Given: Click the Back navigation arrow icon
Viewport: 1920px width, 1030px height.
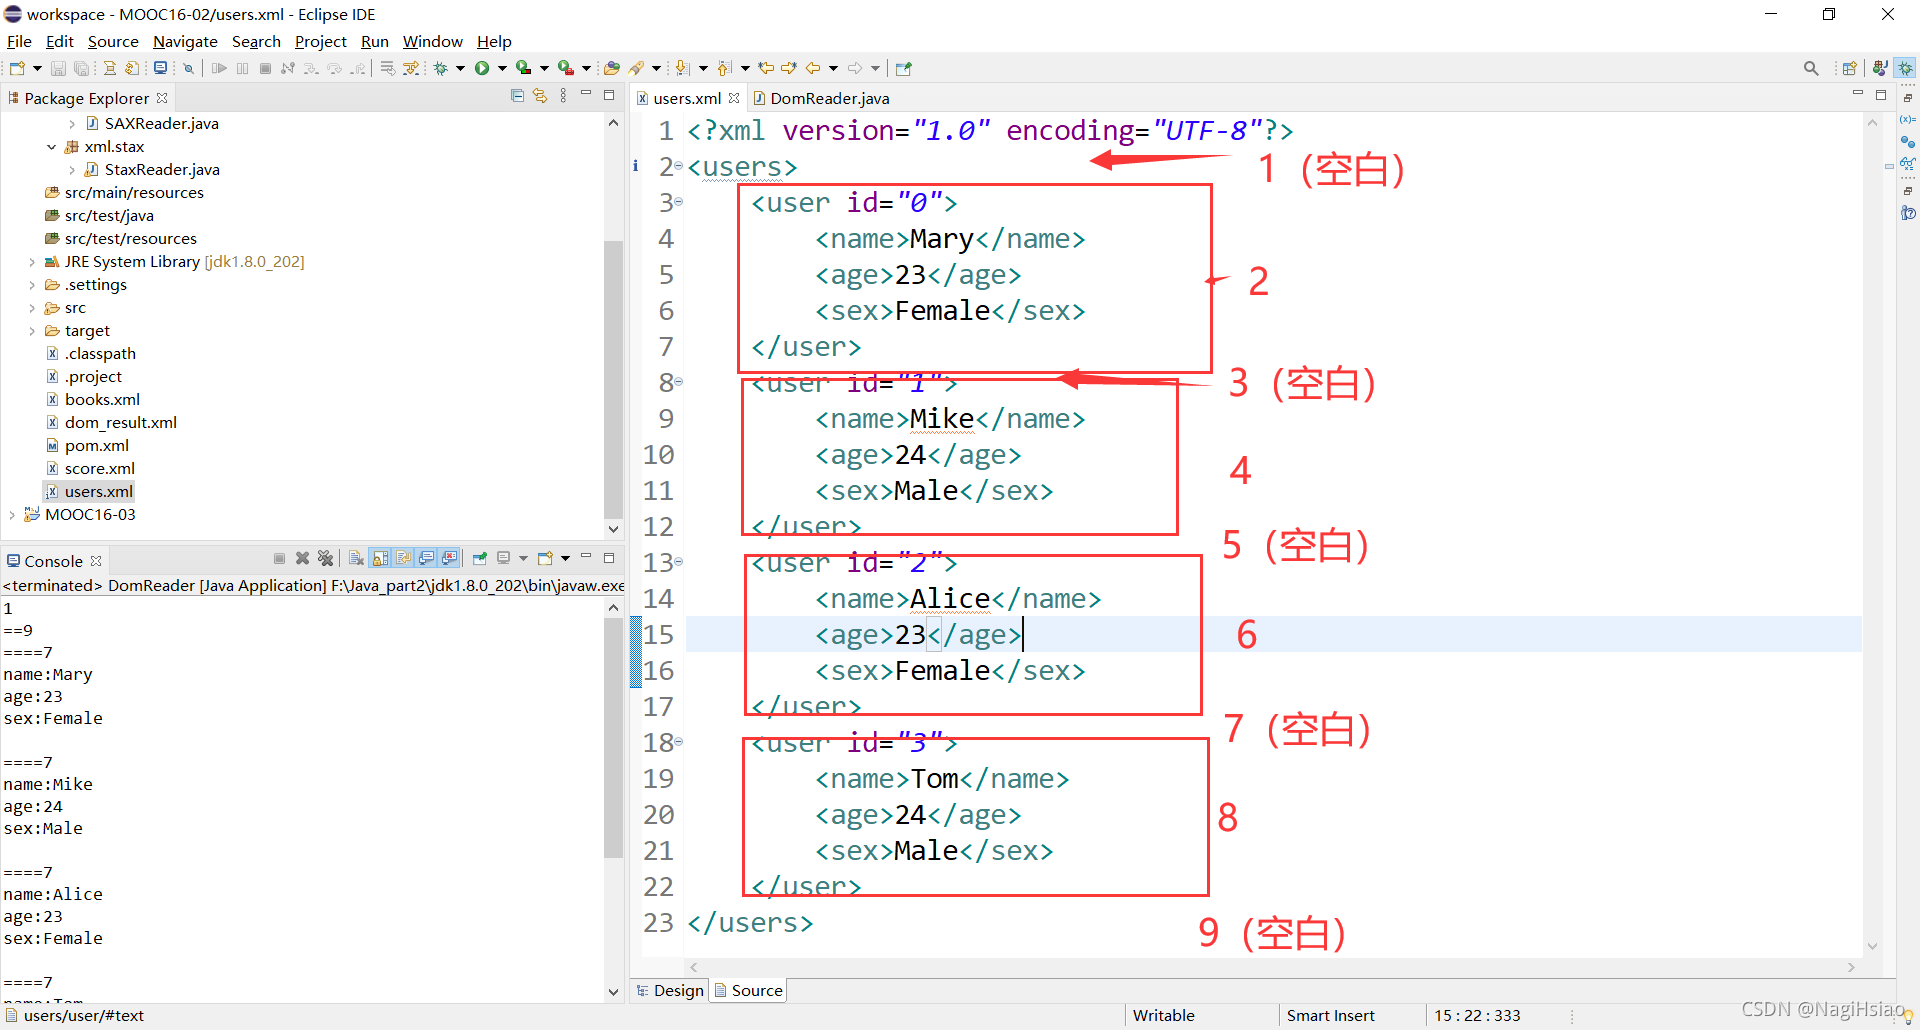Looking at the screenshot, I should [813, 68].
